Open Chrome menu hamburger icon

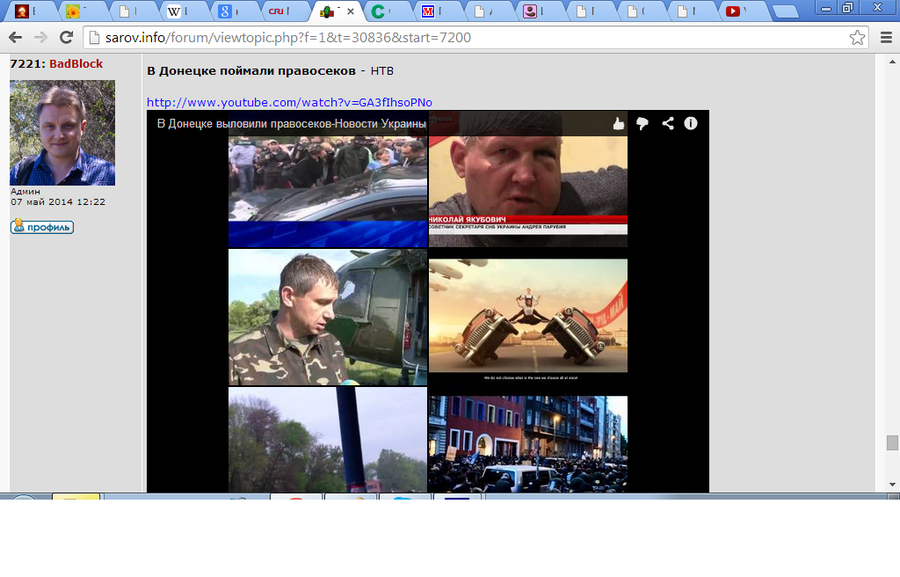[x=885, y=38]
